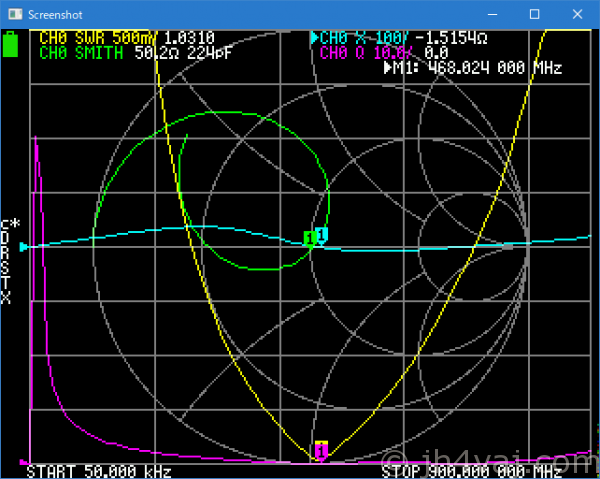
Task: Minimize the Screenshot window
Action: (489, 15)
